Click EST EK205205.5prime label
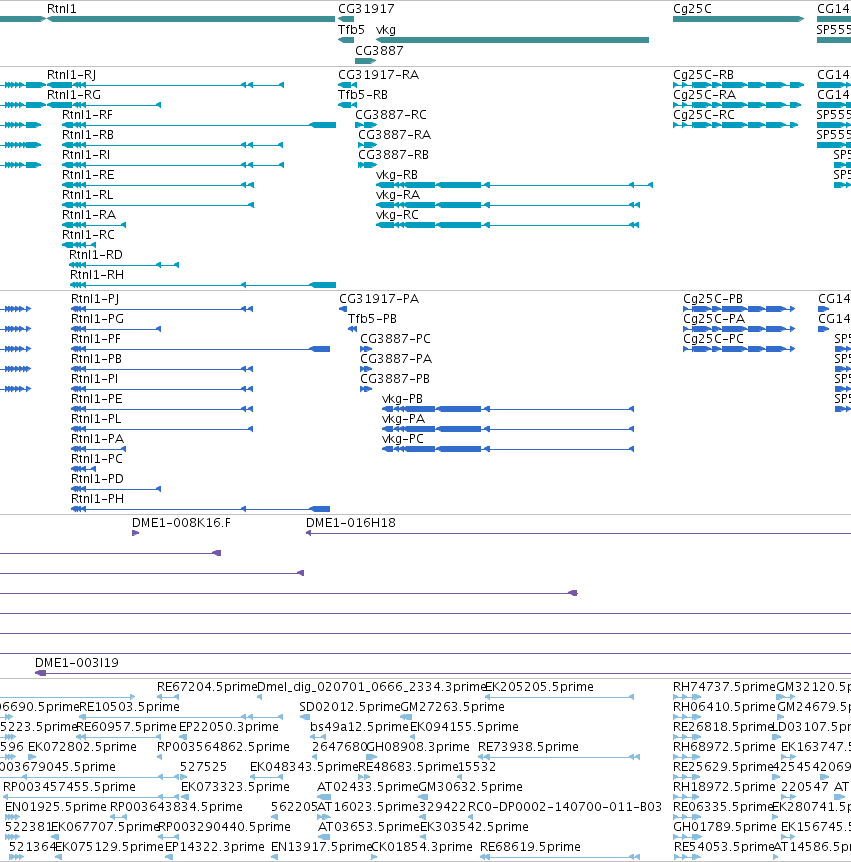851x862 pixels. pyautogui.click(x=539, y=687)
